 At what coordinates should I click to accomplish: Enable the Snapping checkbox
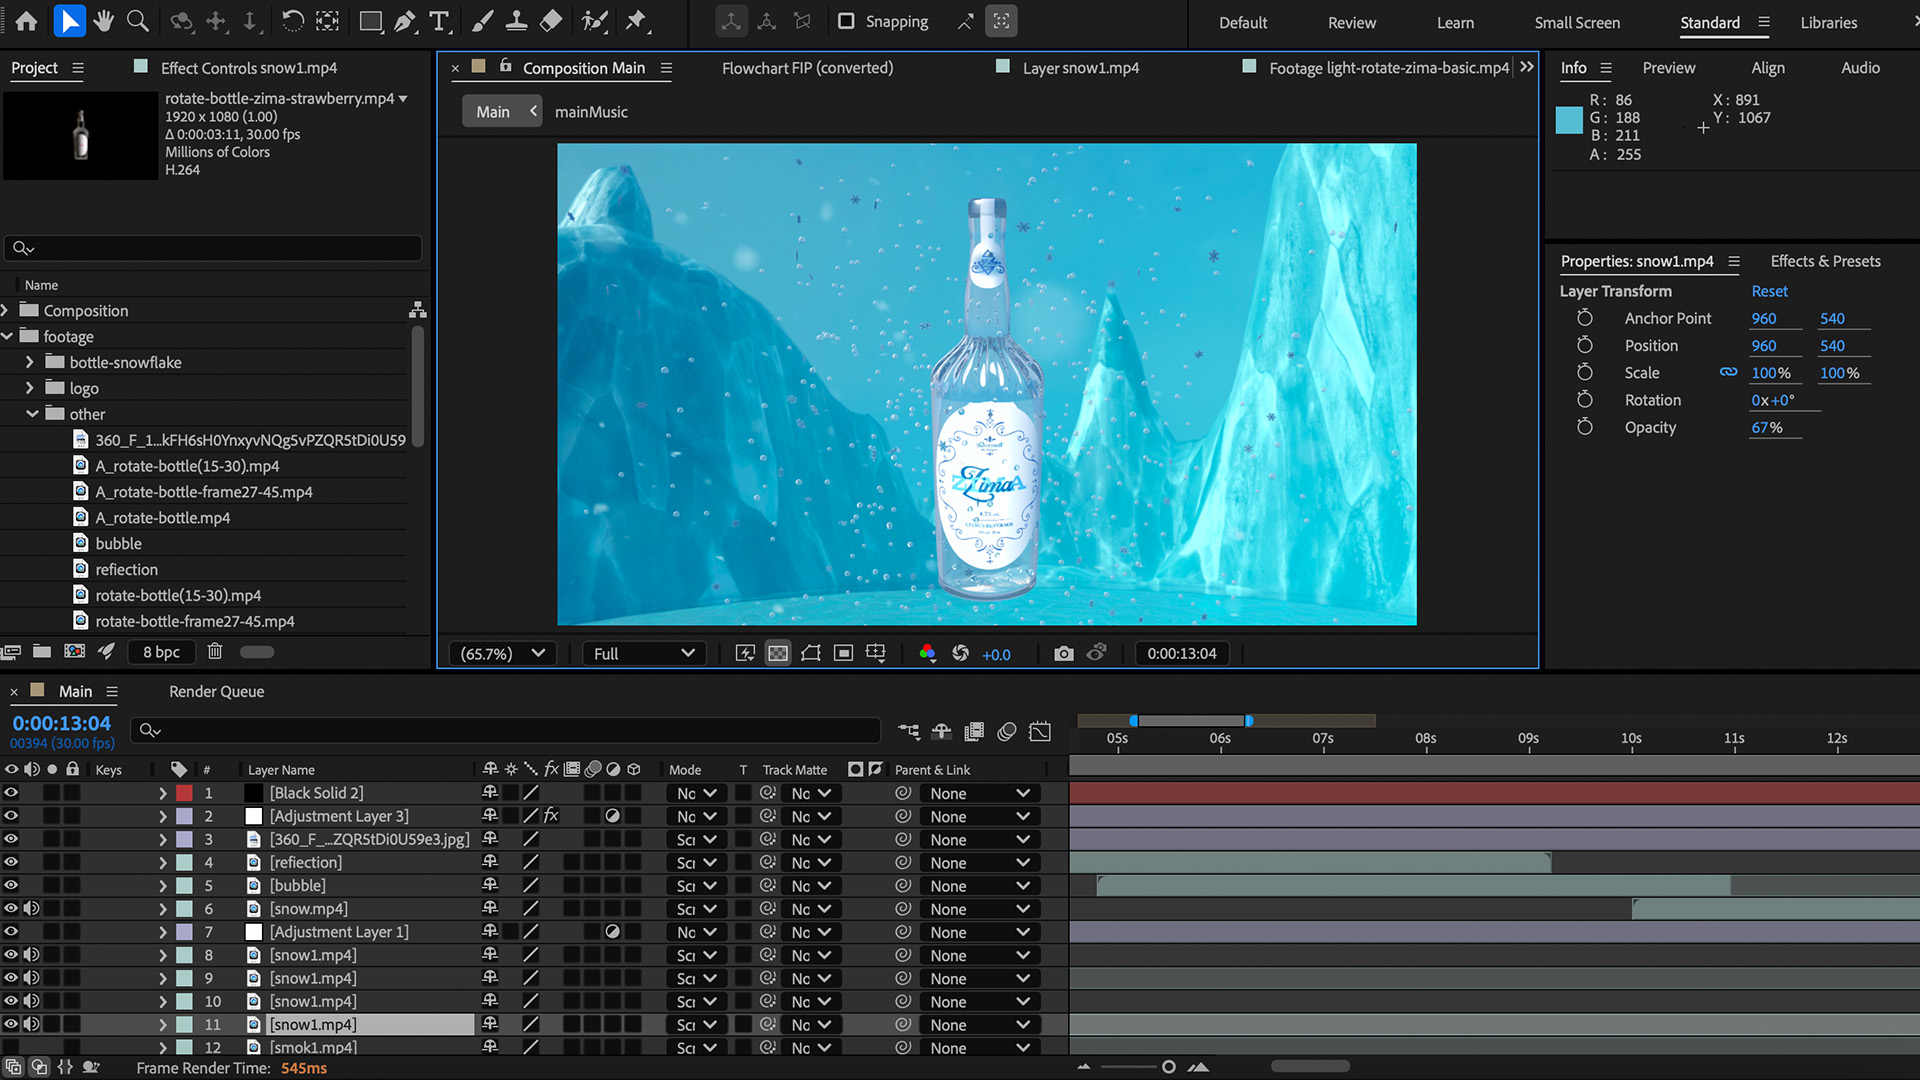(846, 21)
